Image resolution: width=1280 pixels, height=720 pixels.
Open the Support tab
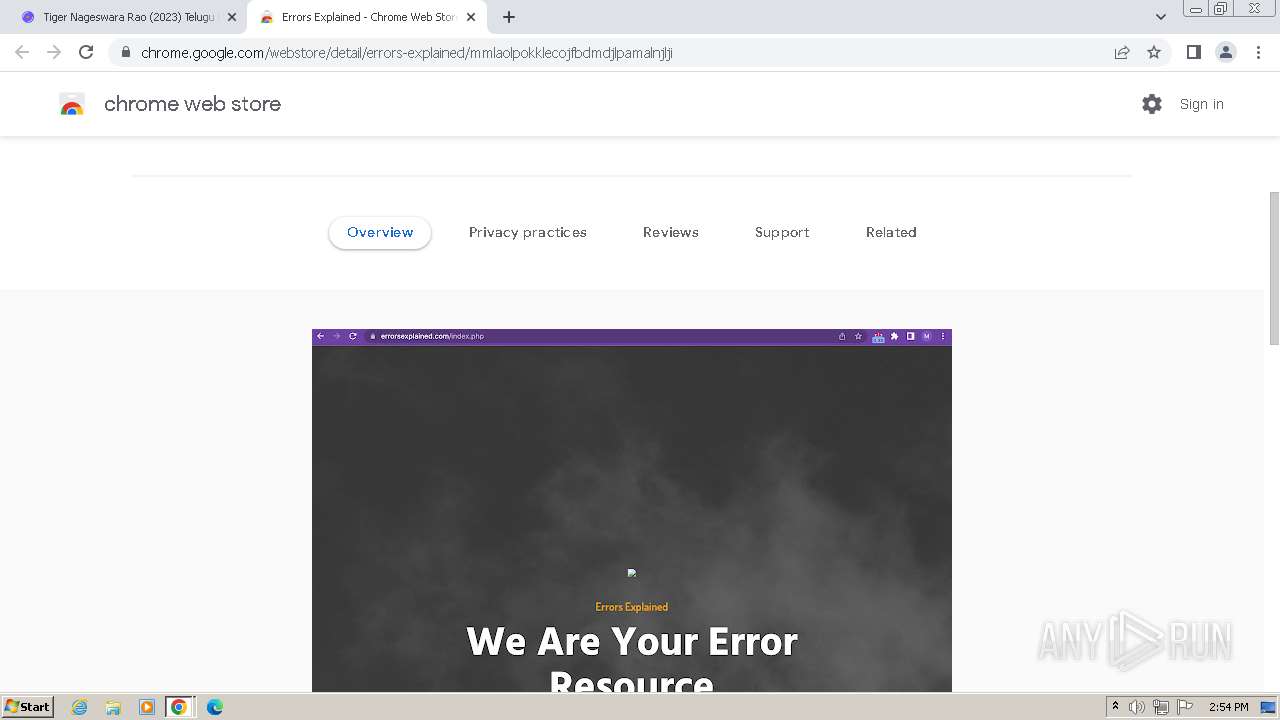point(782,232)
